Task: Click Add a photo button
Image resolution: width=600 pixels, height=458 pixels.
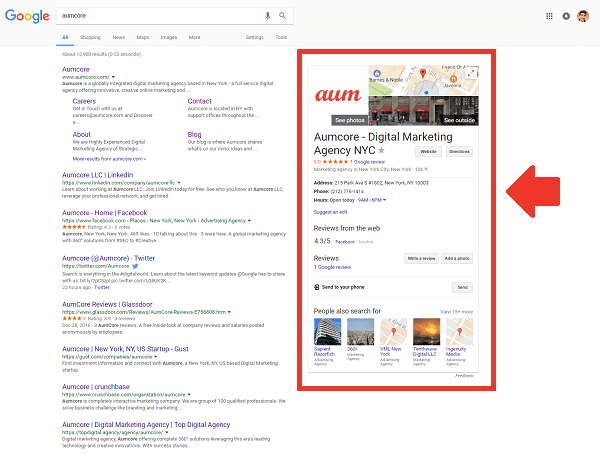Action: pos(457,258)
